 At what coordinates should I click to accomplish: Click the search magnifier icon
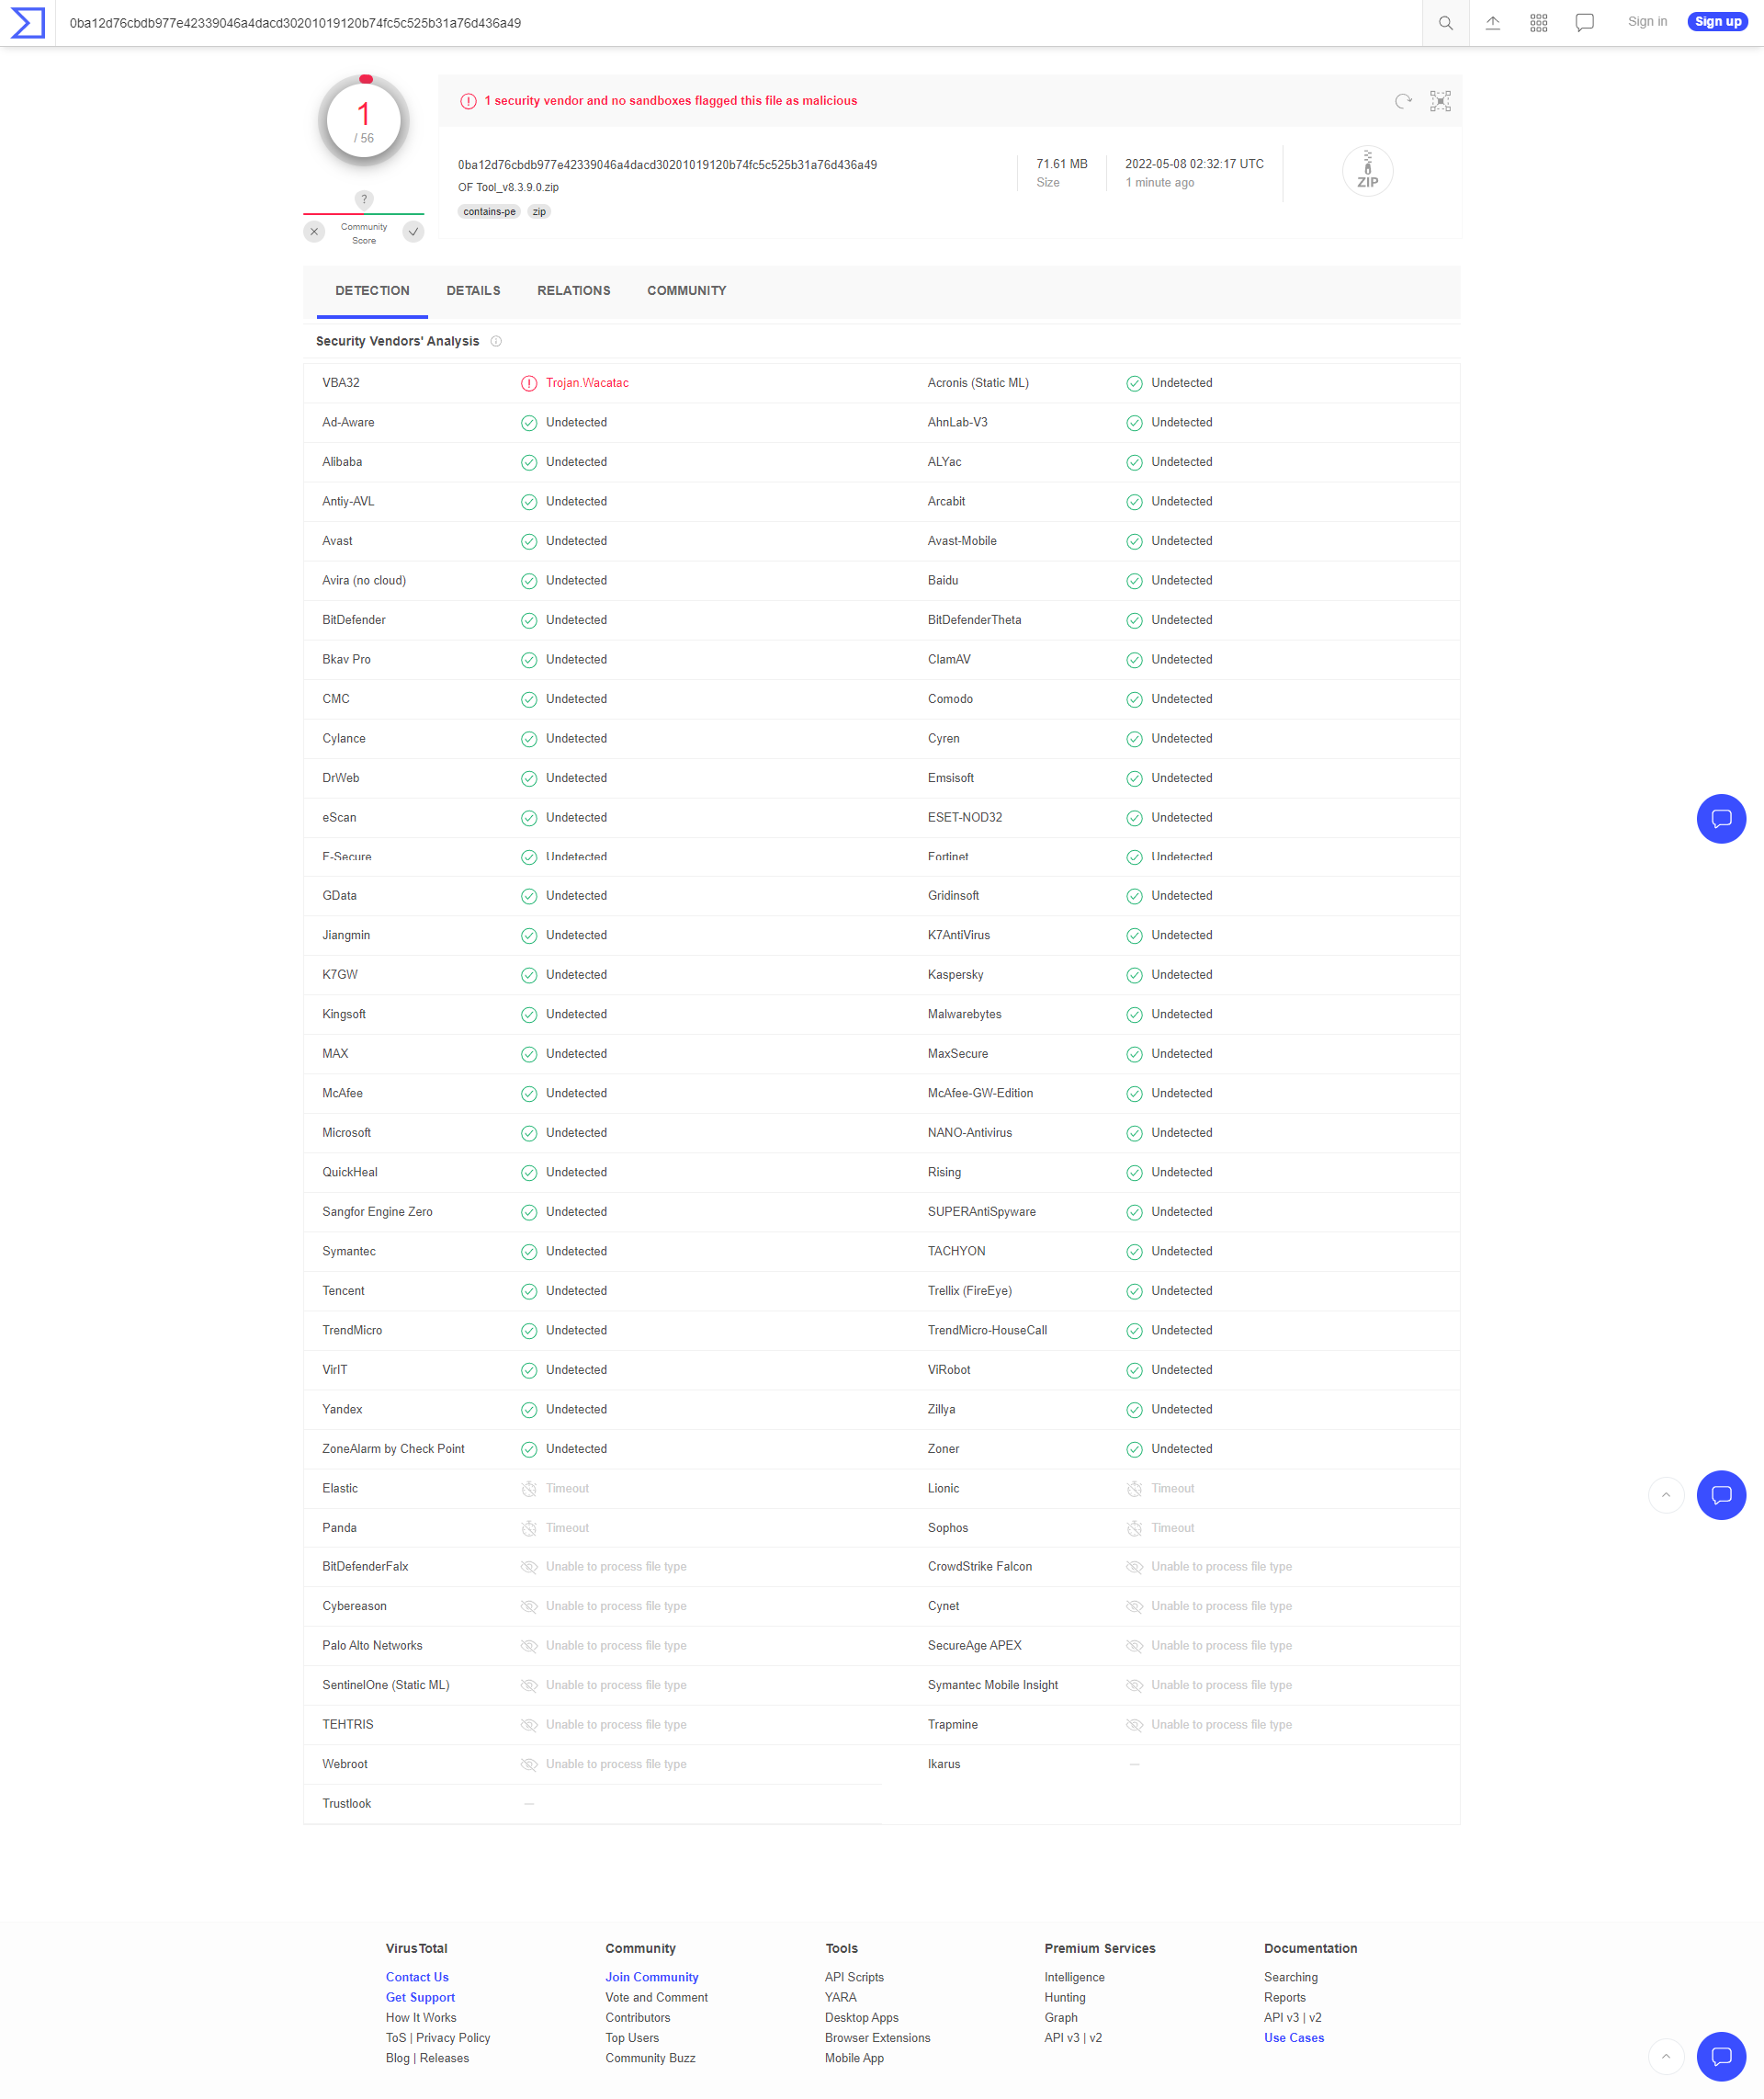(x=1445, y=23)
